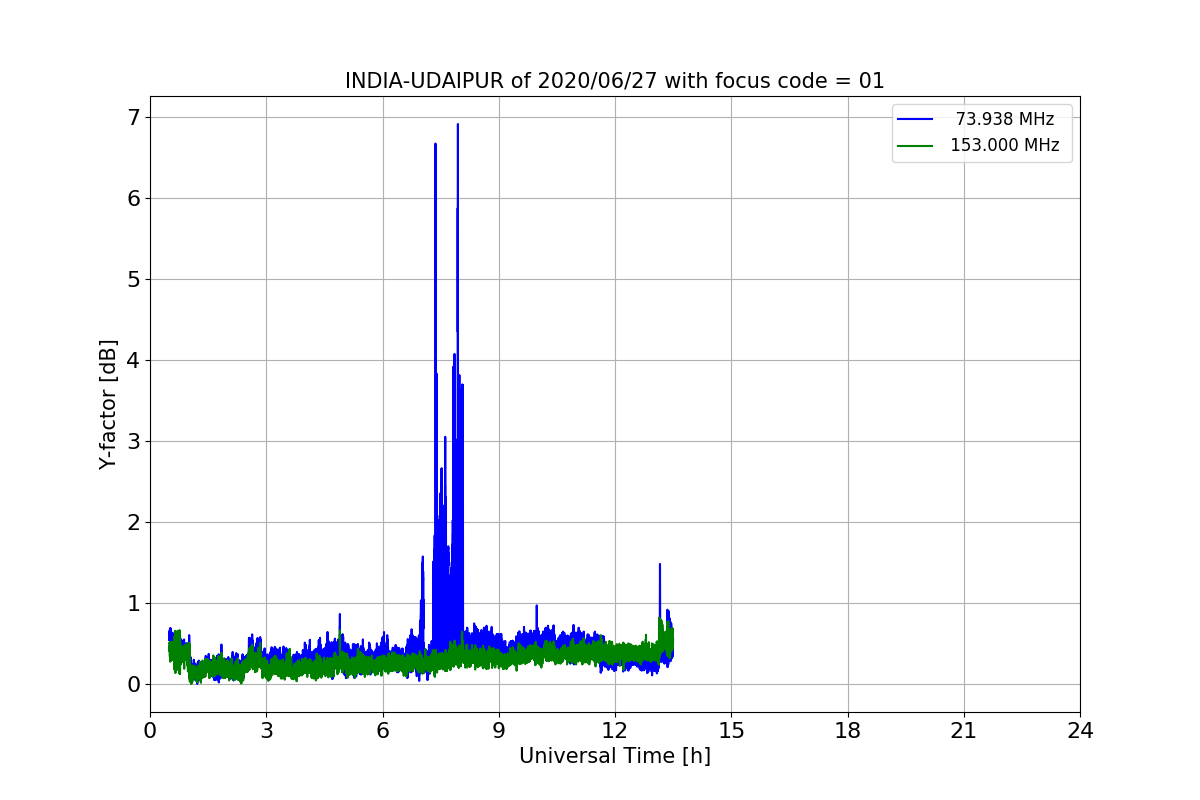
Task: Click the y-axis tick label 2
Action: 134,522
